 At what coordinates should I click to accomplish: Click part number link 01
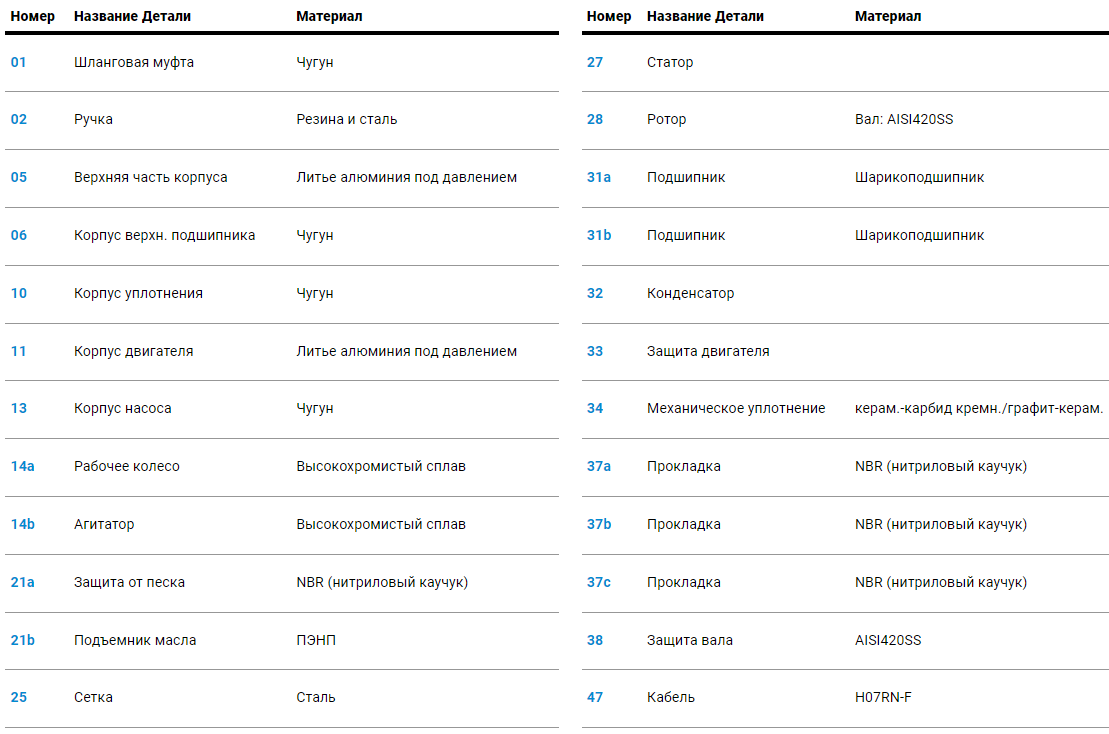point(18,62)
